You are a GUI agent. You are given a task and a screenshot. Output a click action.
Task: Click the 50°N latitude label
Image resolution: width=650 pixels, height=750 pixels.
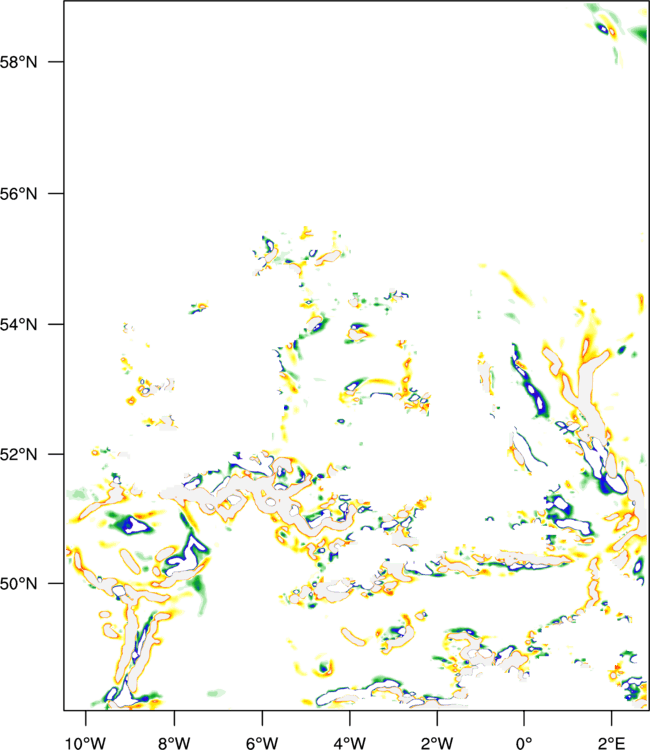tap(18, 584)
